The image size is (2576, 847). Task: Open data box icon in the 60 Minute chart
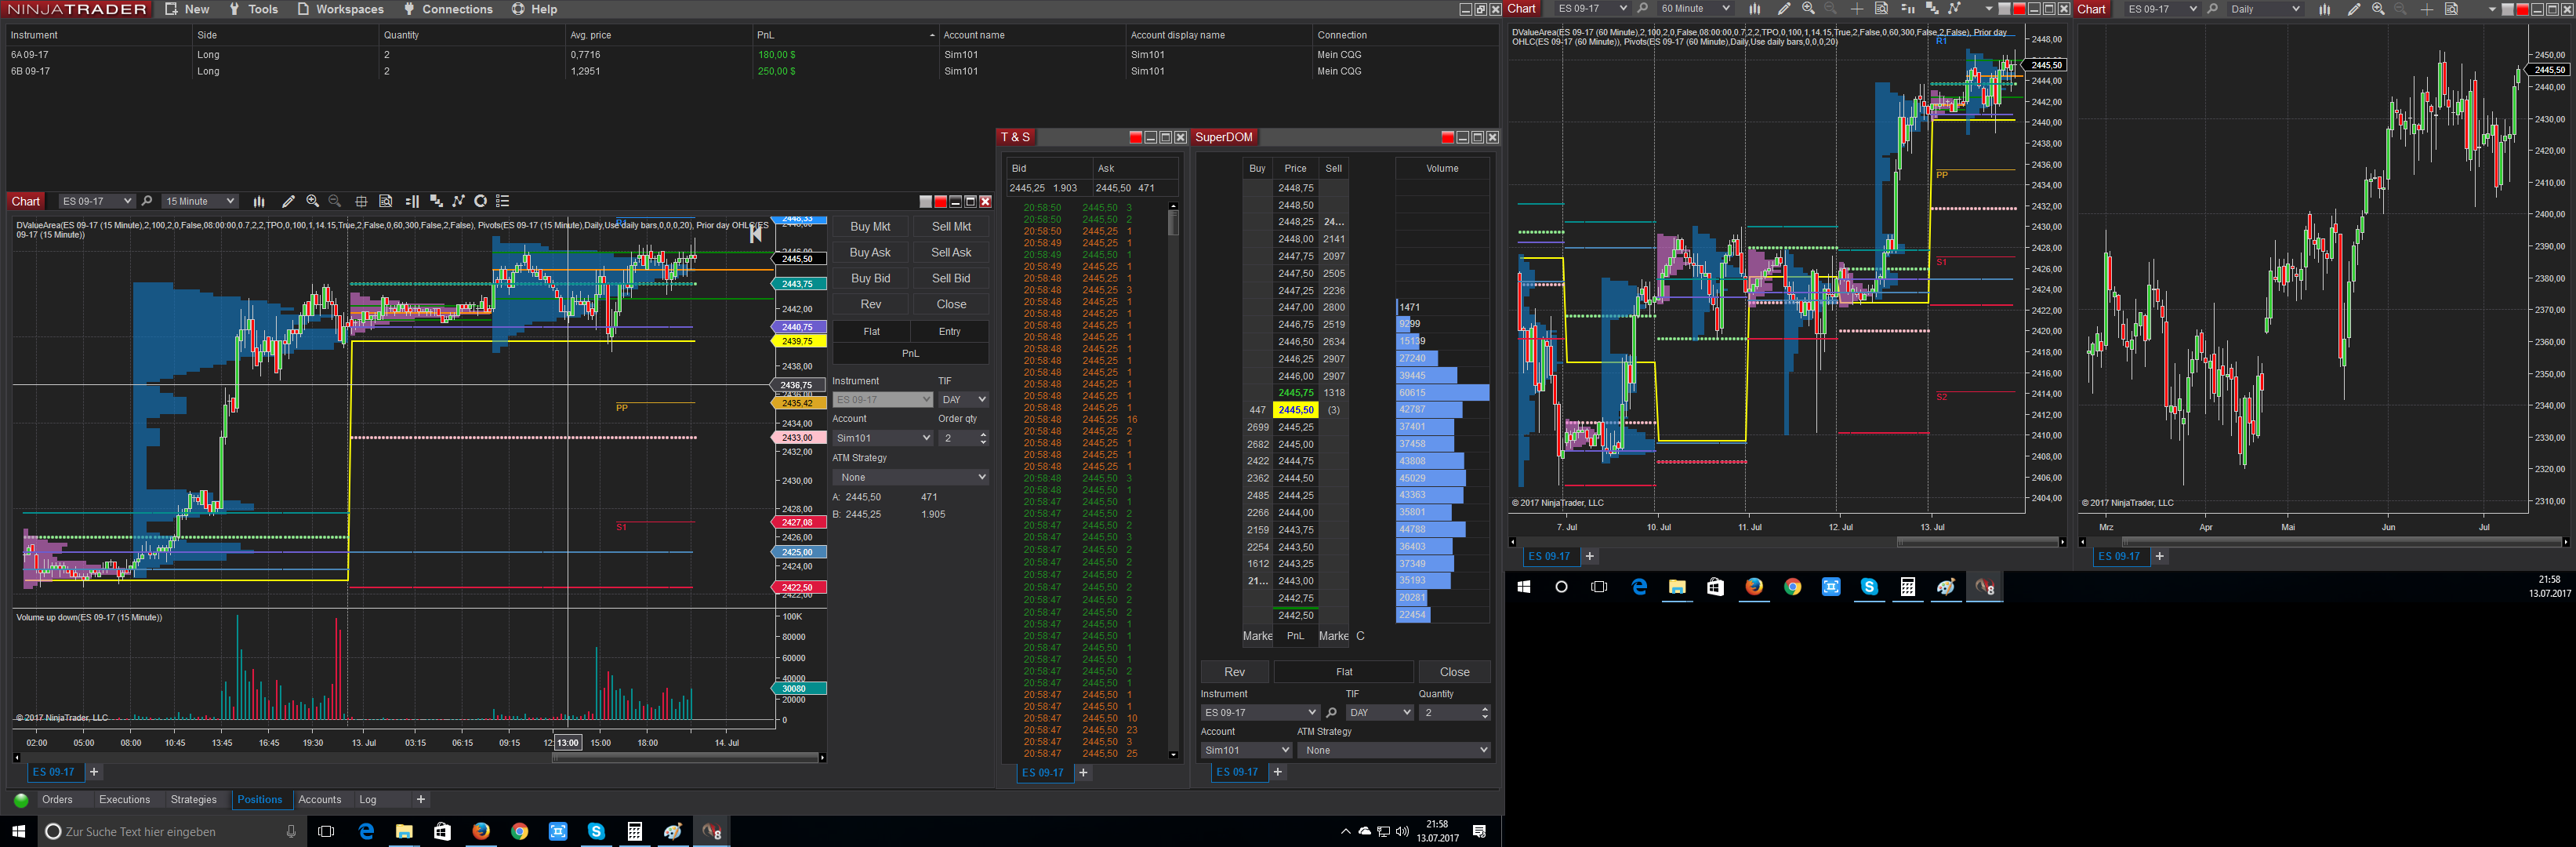click(x=1881, y=9)
